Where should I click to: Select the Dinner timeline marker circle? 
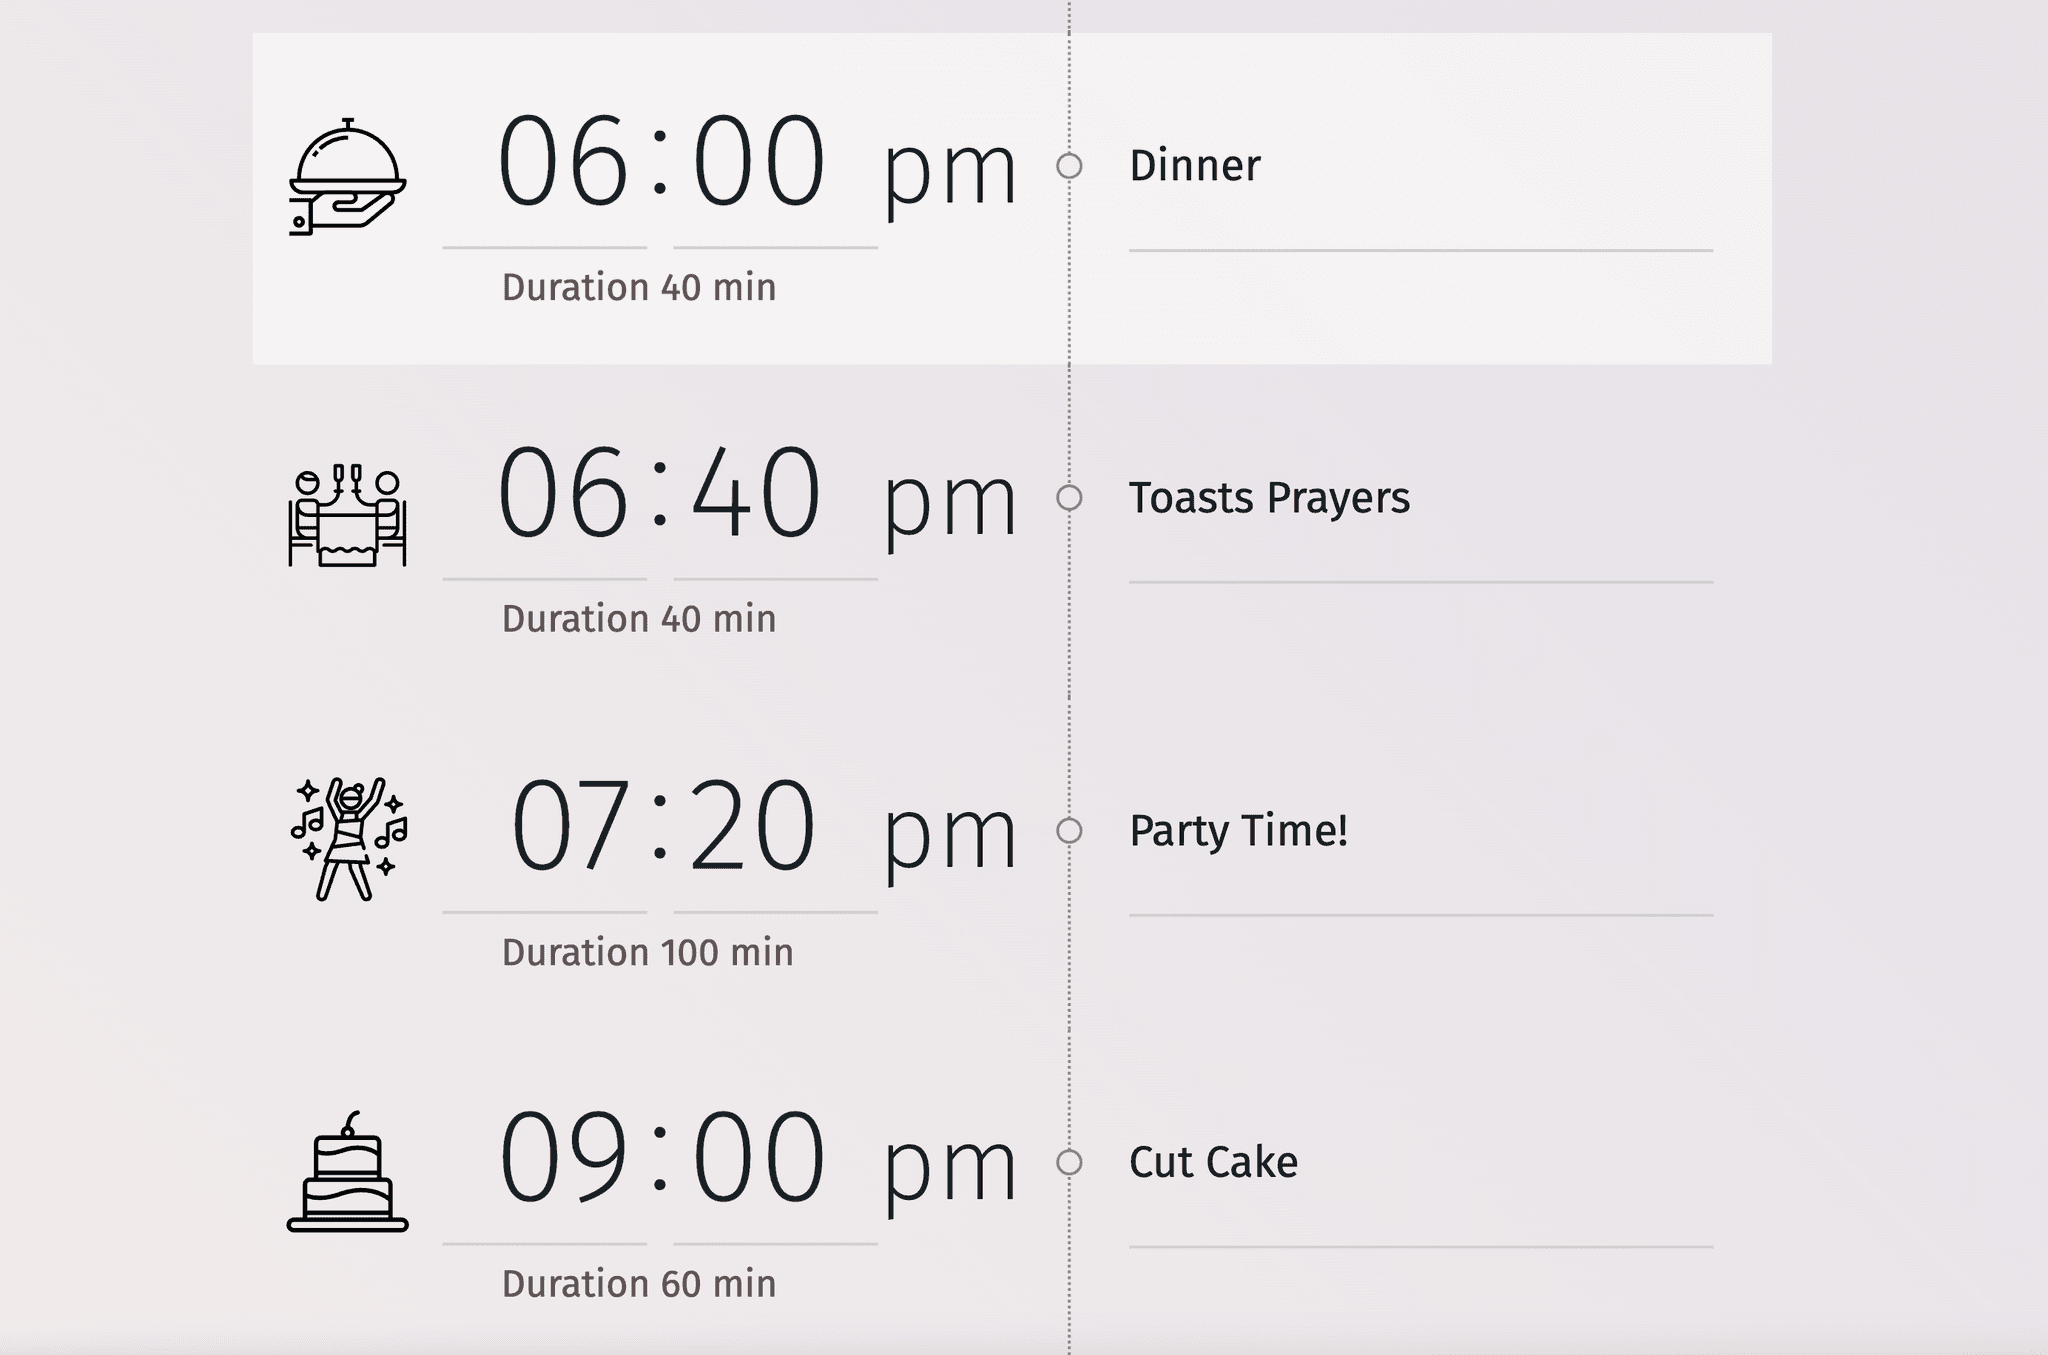click(x=1069, y=166)
